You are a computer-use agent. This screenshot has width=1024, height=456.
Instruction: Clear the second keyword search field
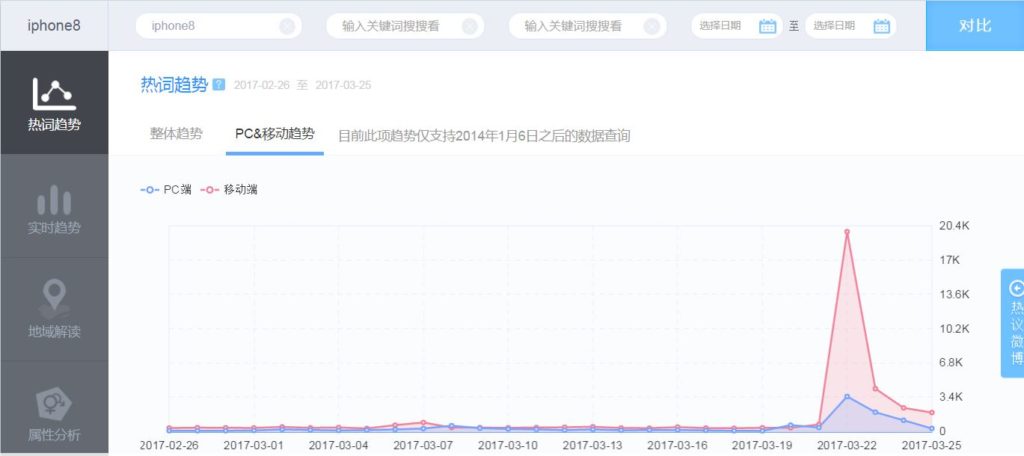tap(469, 27)
